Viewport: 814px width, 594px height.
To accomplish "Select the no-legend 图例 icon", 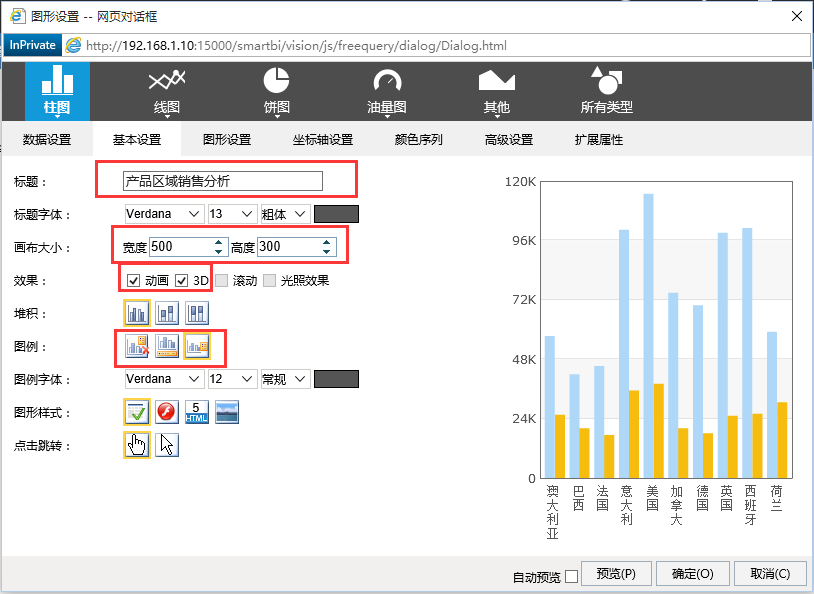I will coord(137,346).
